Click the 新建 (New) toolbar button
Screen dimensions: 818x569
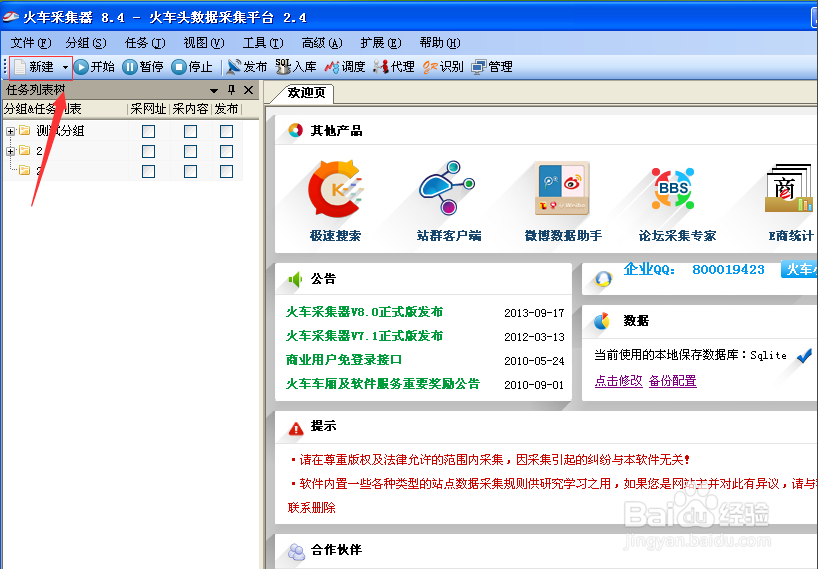coord(34,67)
